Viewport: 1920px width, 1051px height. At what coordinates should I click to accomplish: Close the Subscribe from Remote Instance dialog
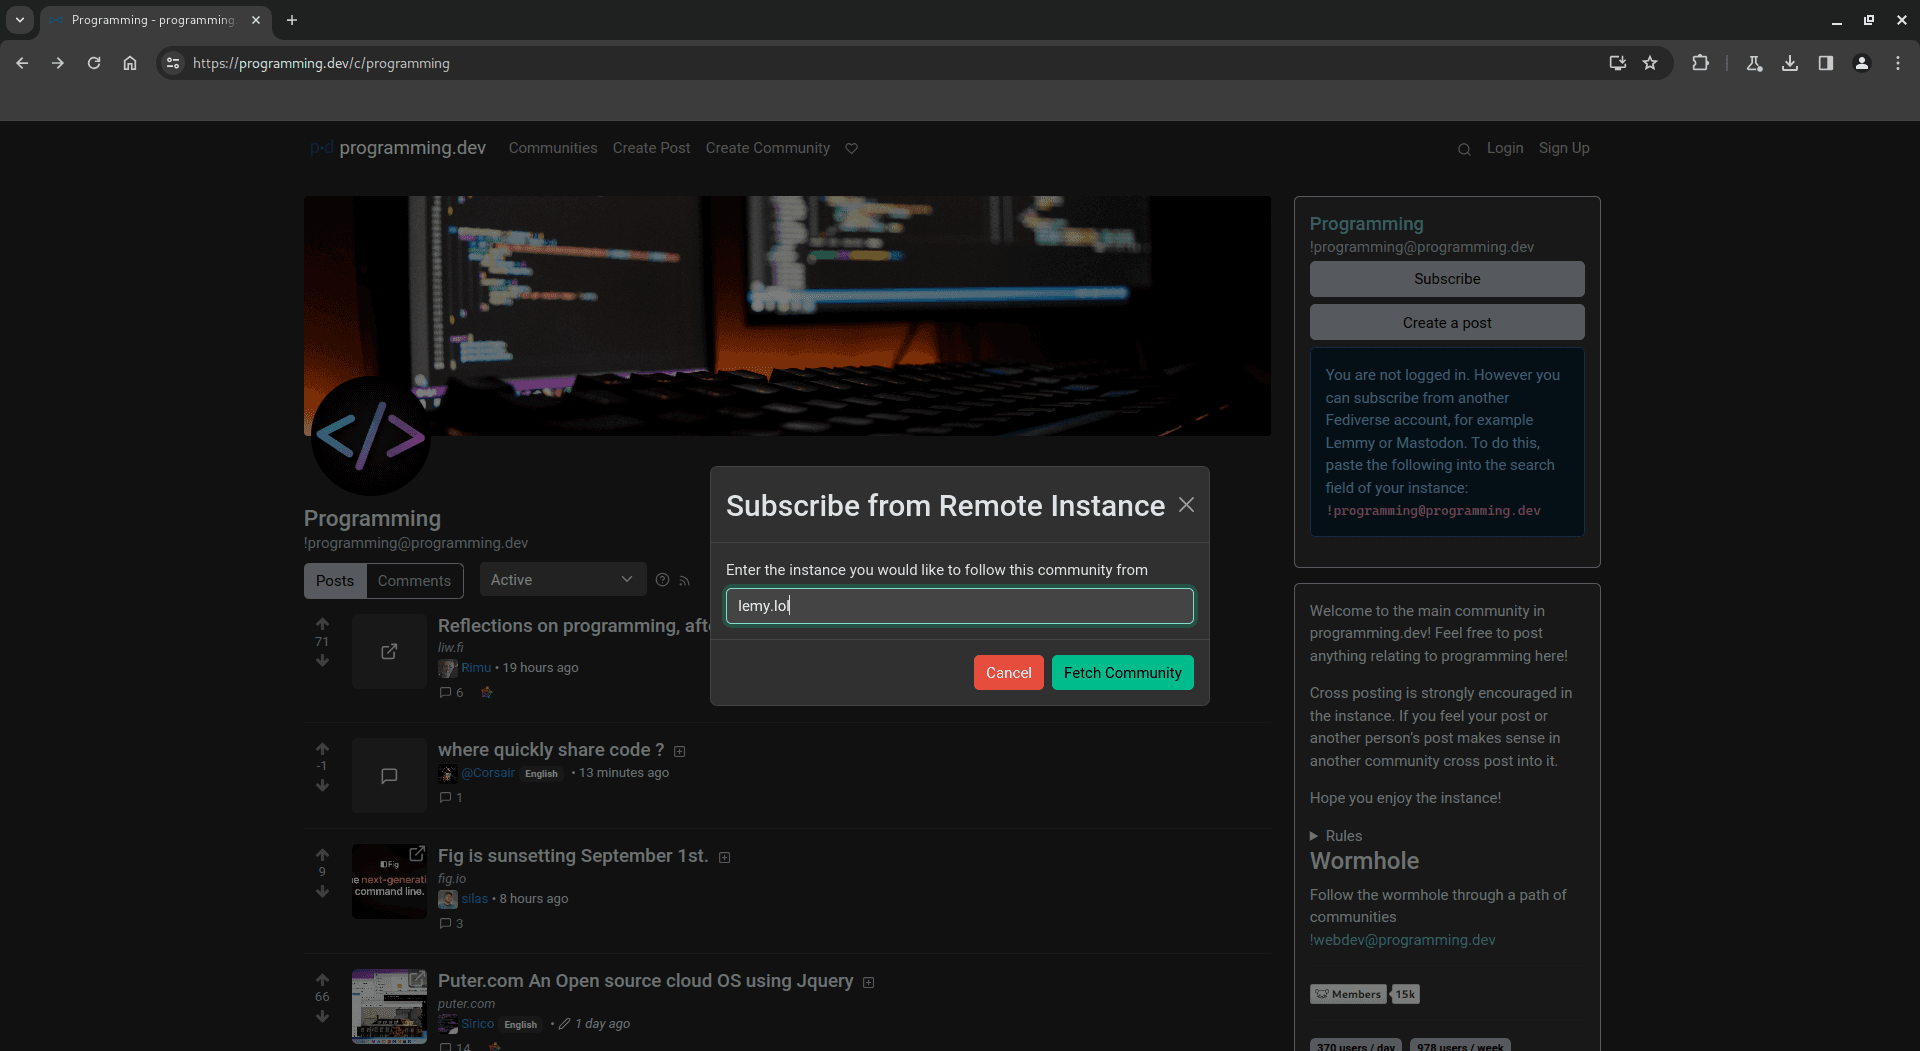point(1186,505)
